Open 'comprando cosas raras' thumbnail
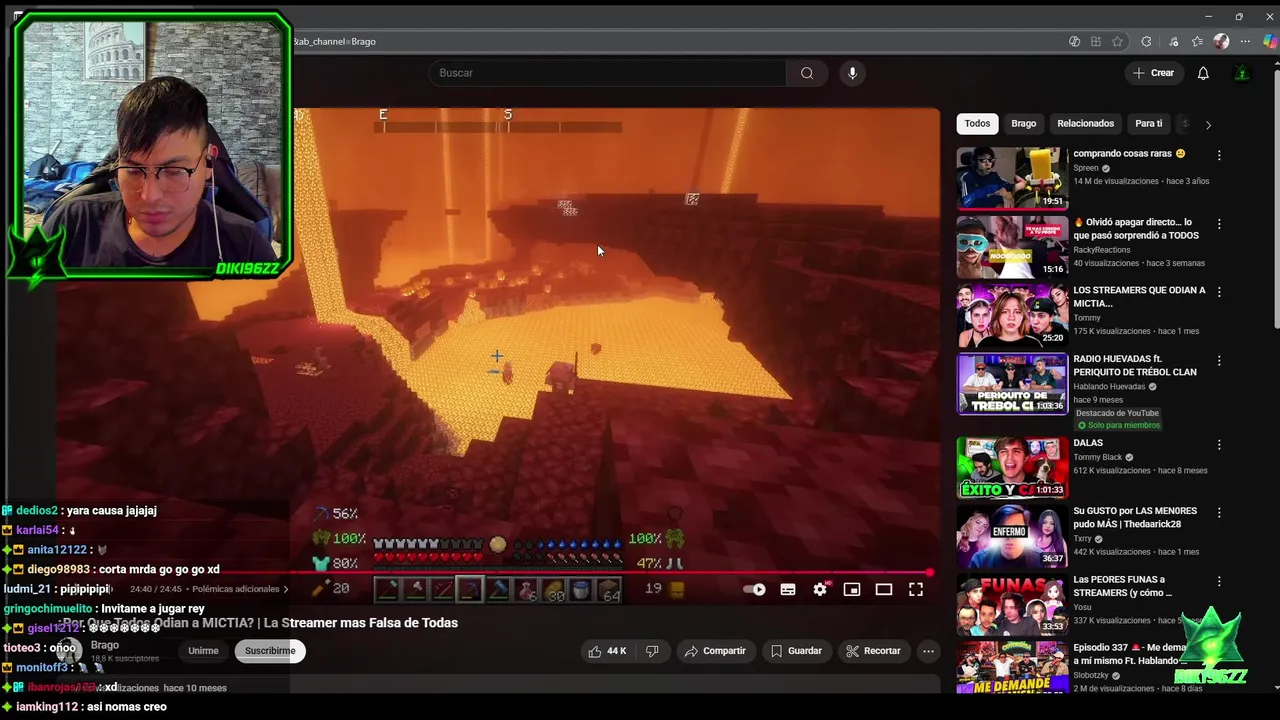 coord(1012,178)
